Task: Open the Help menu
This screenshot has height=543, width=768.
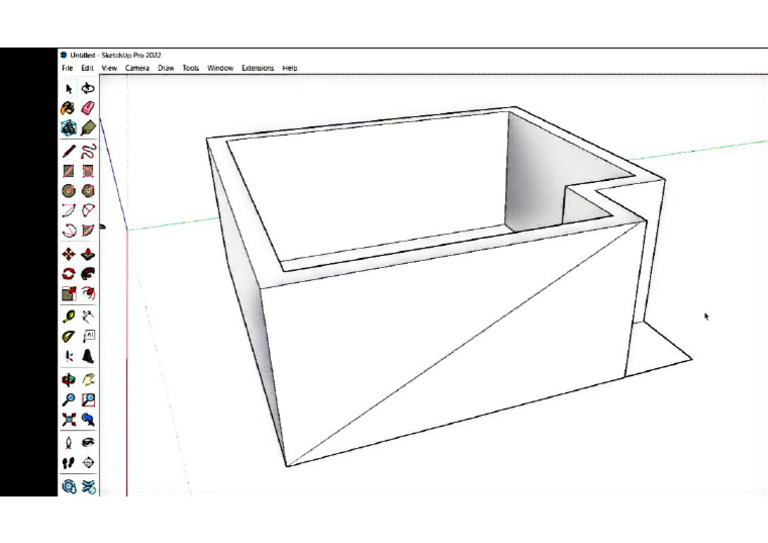Action: [x=290, y=68]
